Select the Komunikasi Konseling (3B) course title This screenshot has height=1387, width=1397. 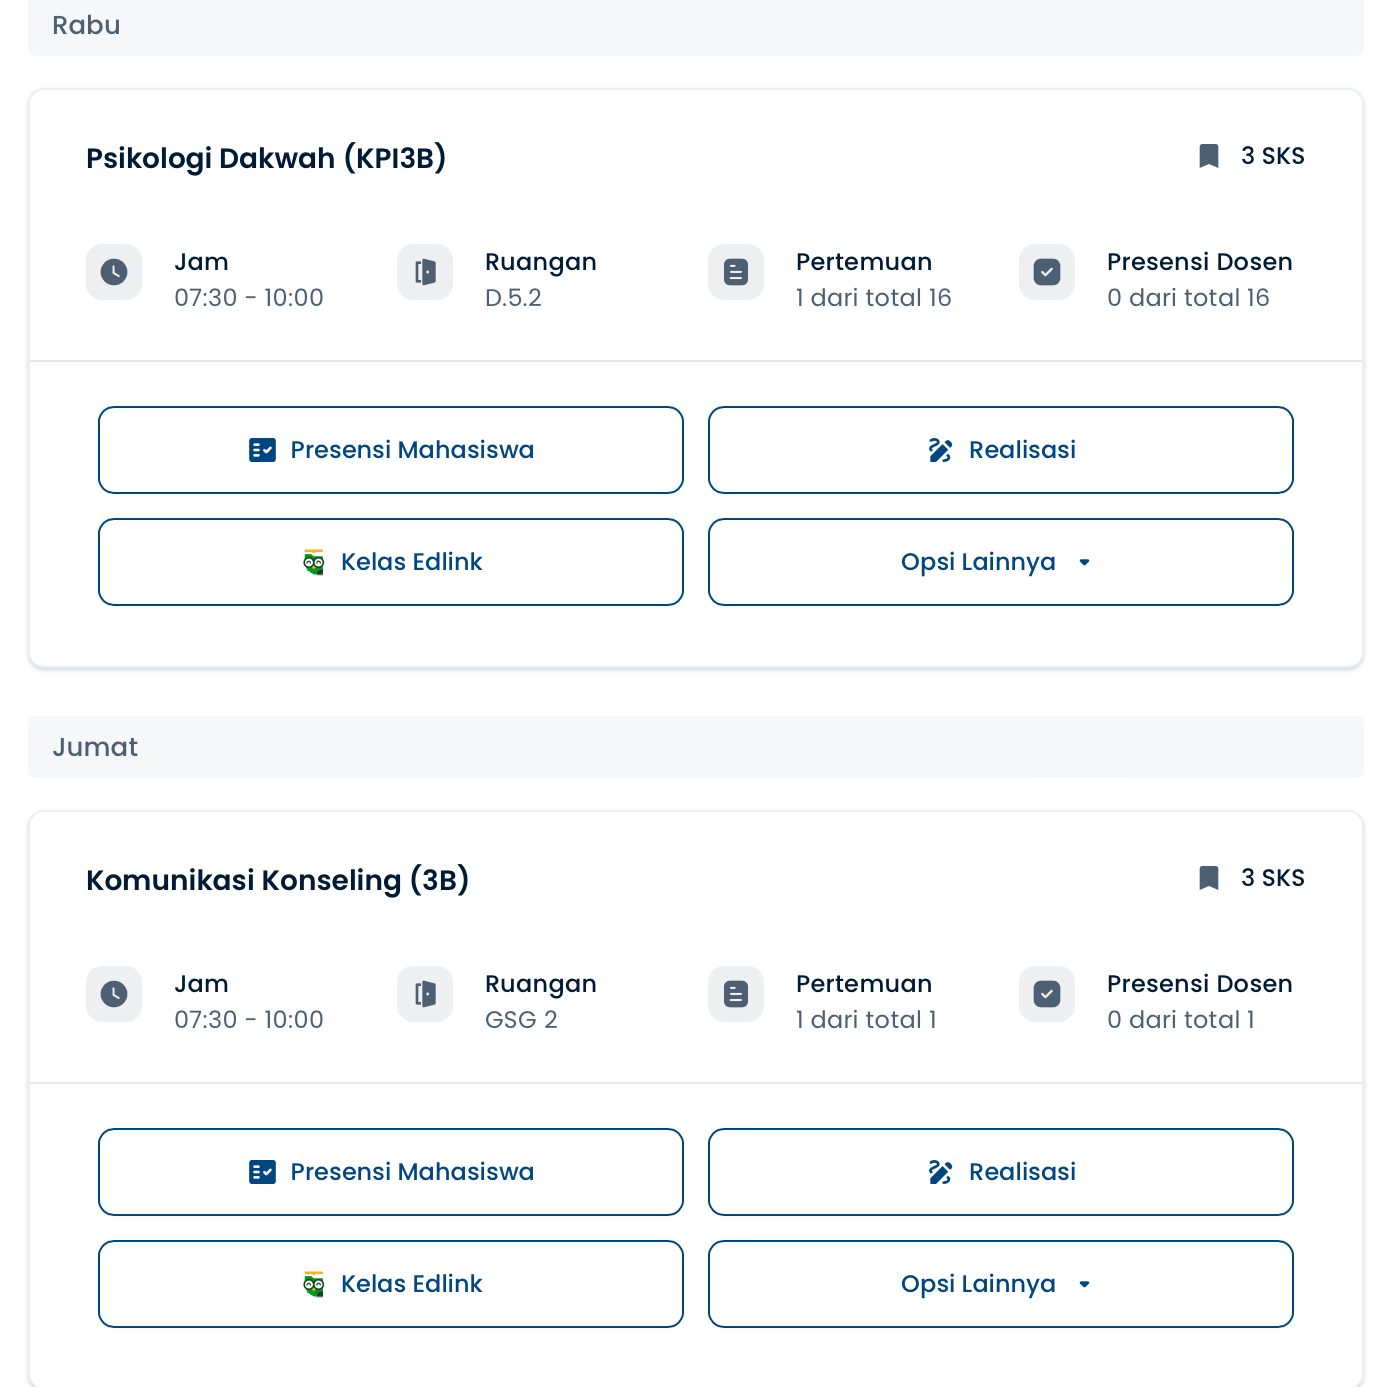pyautogui.click(x=277, y=880)
